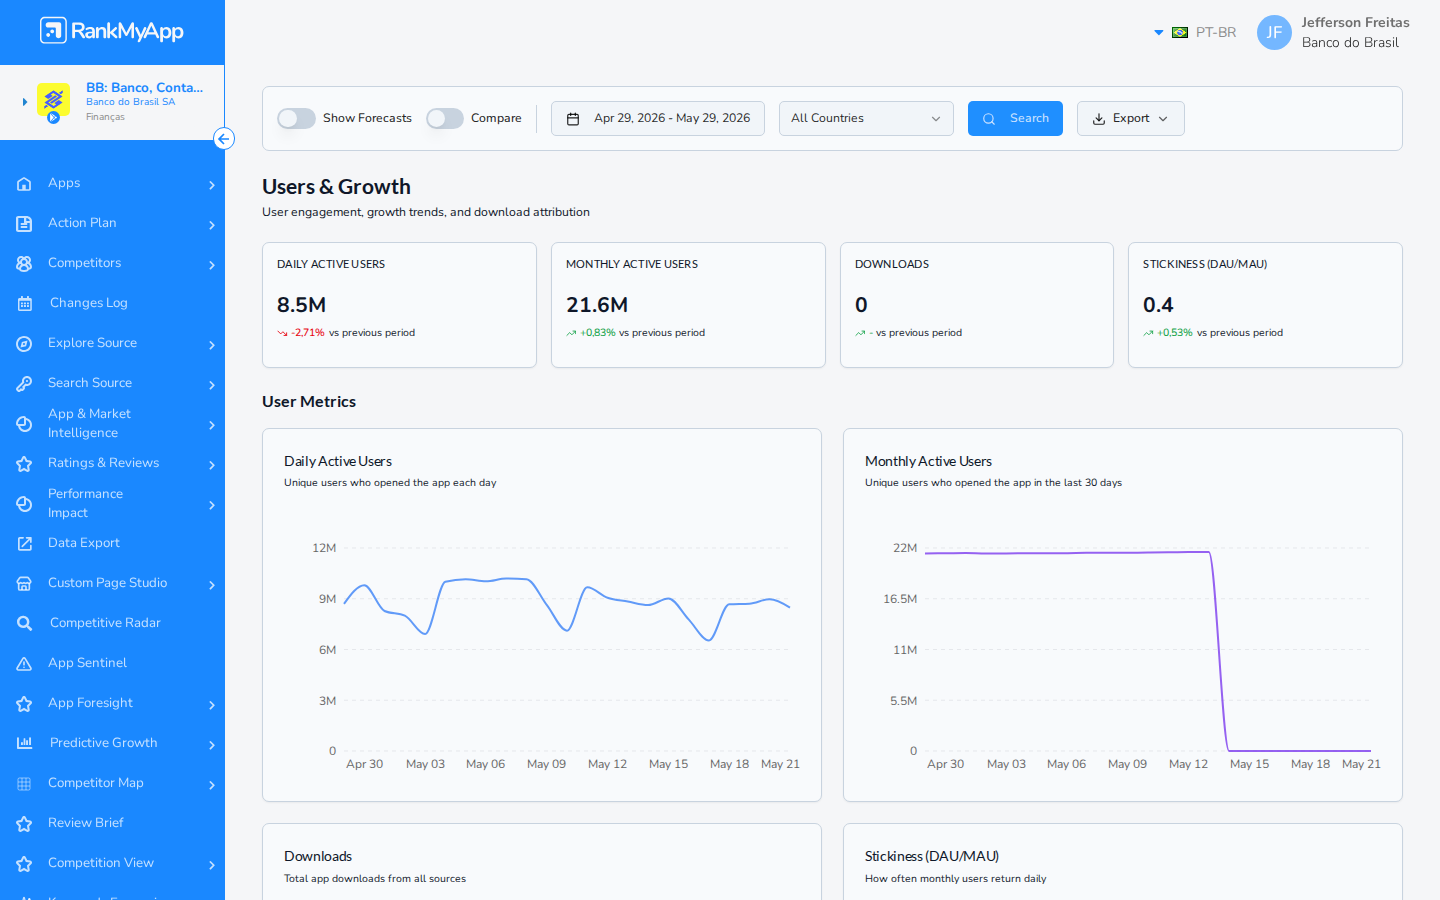Click the RankMyApp logo
This screenshot has width=1440, height=900.
tap(112, 31)
